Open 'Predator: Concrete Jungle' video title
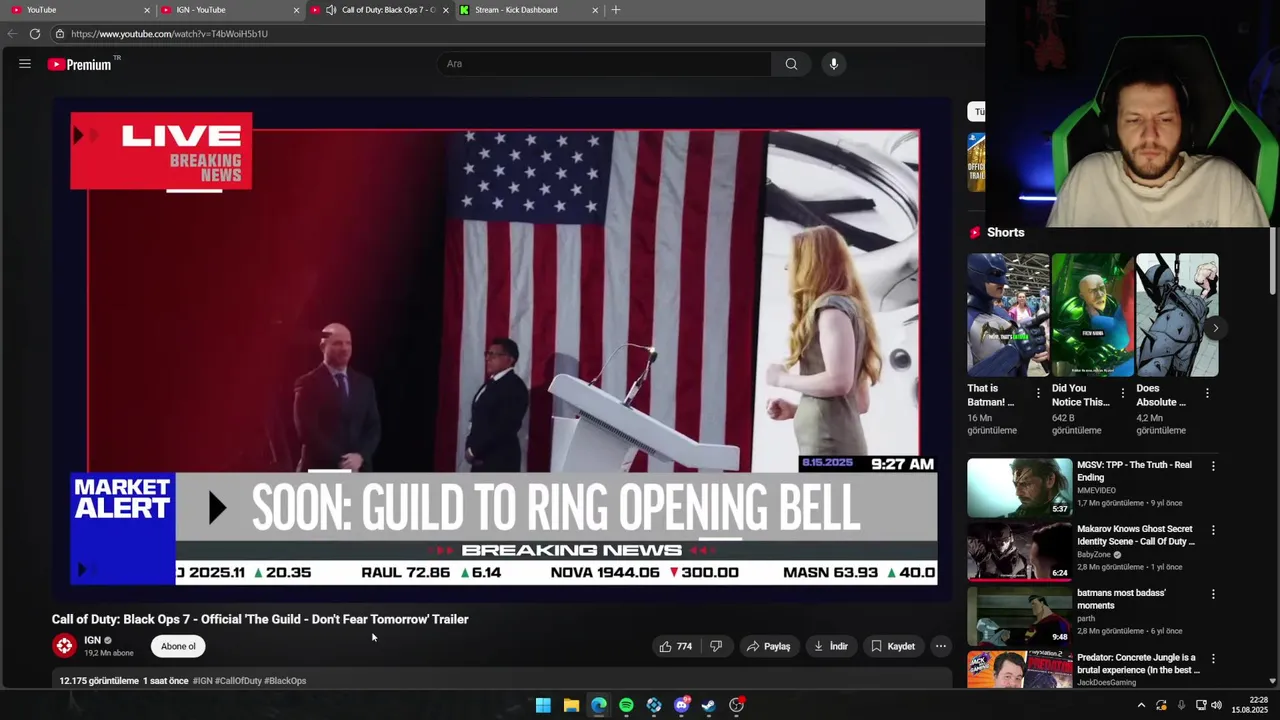The height and width of the screenshot is (720, 1280). point(1138,664)
